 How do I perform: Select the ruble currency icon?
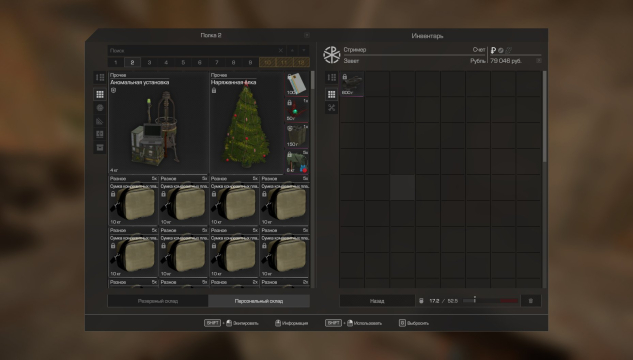tap(493, 50)
